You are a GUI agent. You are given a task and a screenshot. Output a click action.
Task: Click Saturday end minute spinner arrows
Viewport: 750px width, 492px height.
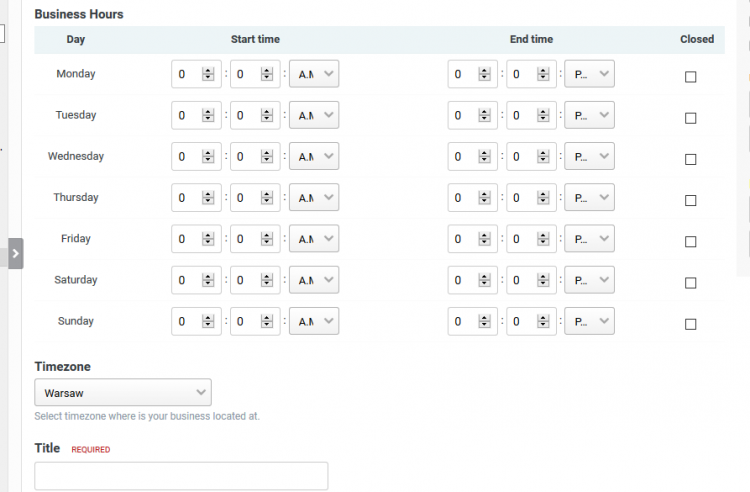tap(543, 280)
